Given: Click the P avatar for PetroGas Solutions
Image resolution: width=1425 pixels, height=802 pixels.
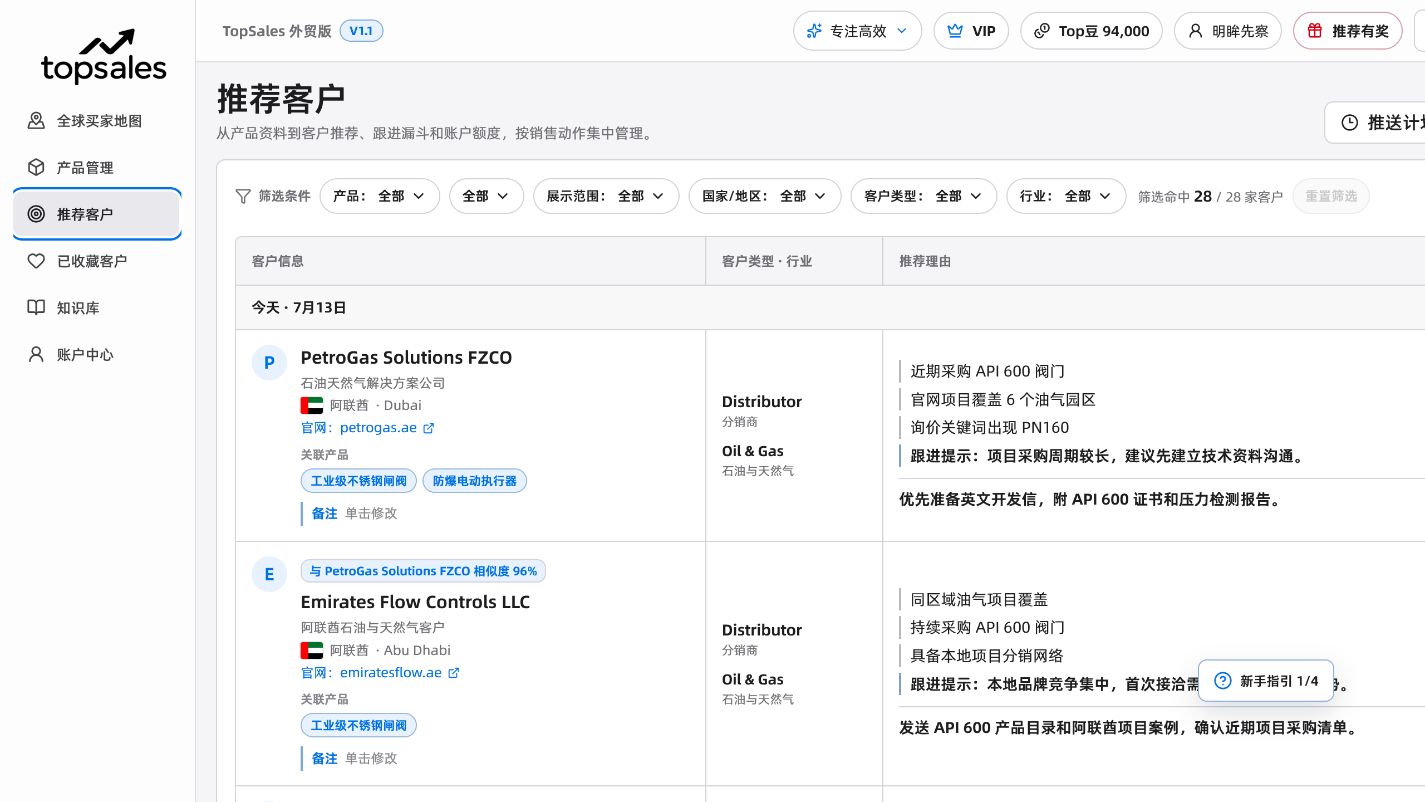Looking at the screenshot, I should click(x=269, y=363).
